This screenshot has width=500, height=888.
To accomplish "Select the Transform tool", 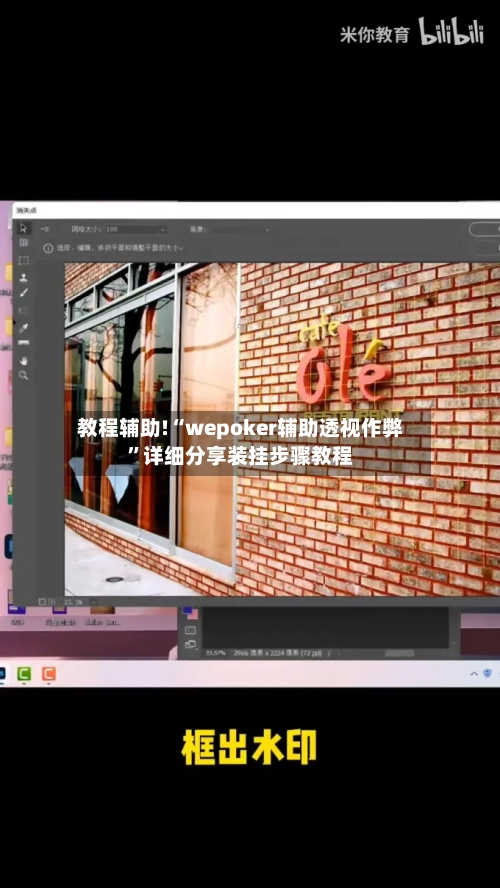I will (24, 310).
